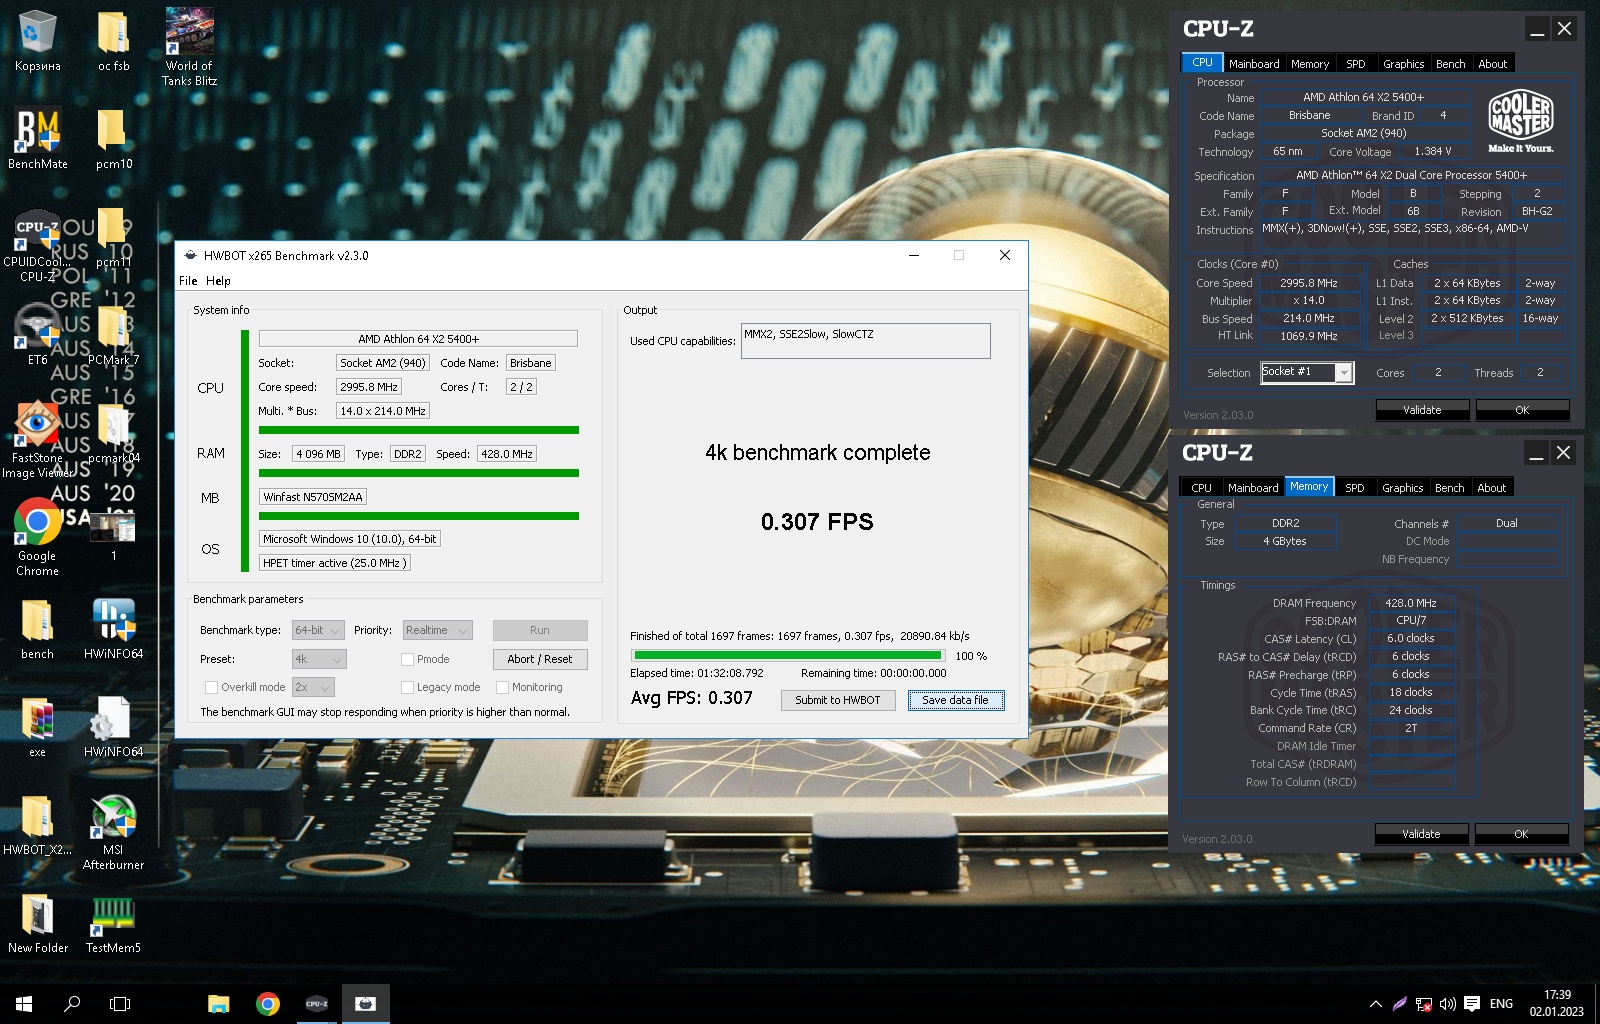This screenshot has height=1024, width=1600.
Task: Open the Windows Start menu
Action: (x=24, y=1003)
